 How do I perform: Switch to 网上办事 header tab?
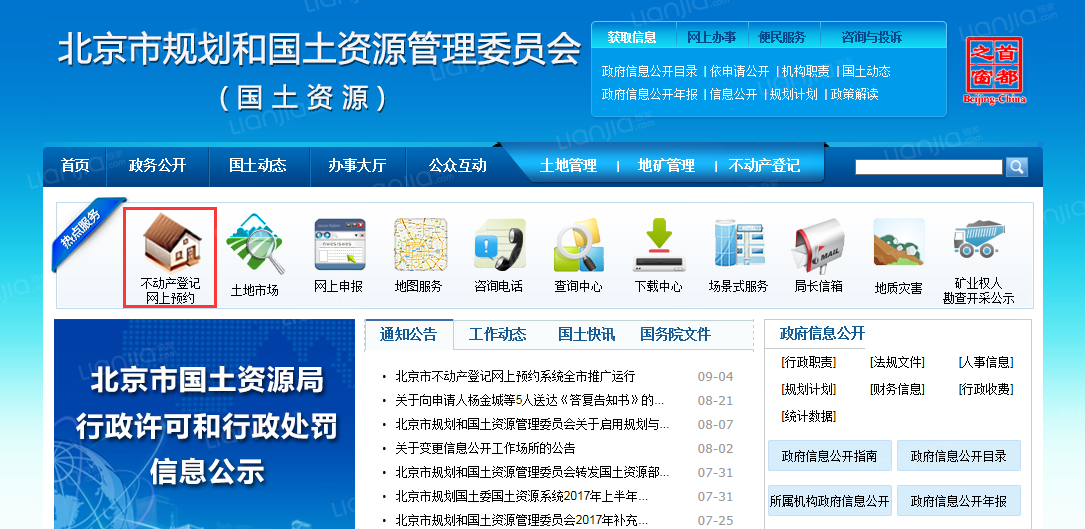(x=711, y=37)
